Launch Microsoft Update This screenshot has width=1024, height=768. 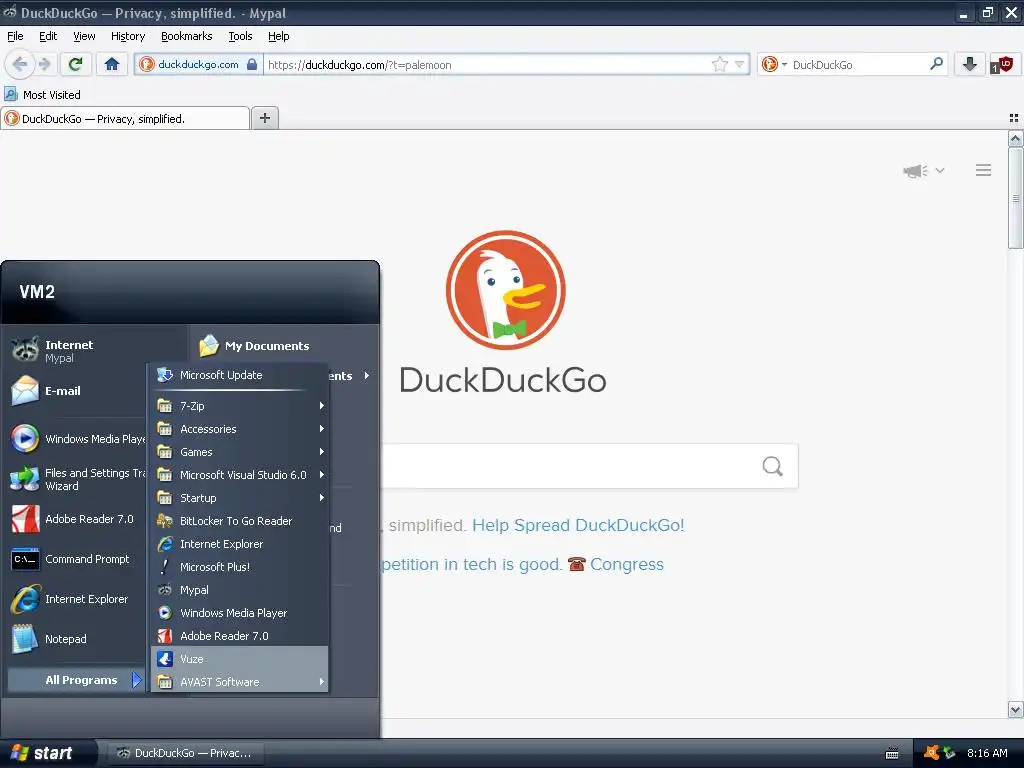click(239, 375)
